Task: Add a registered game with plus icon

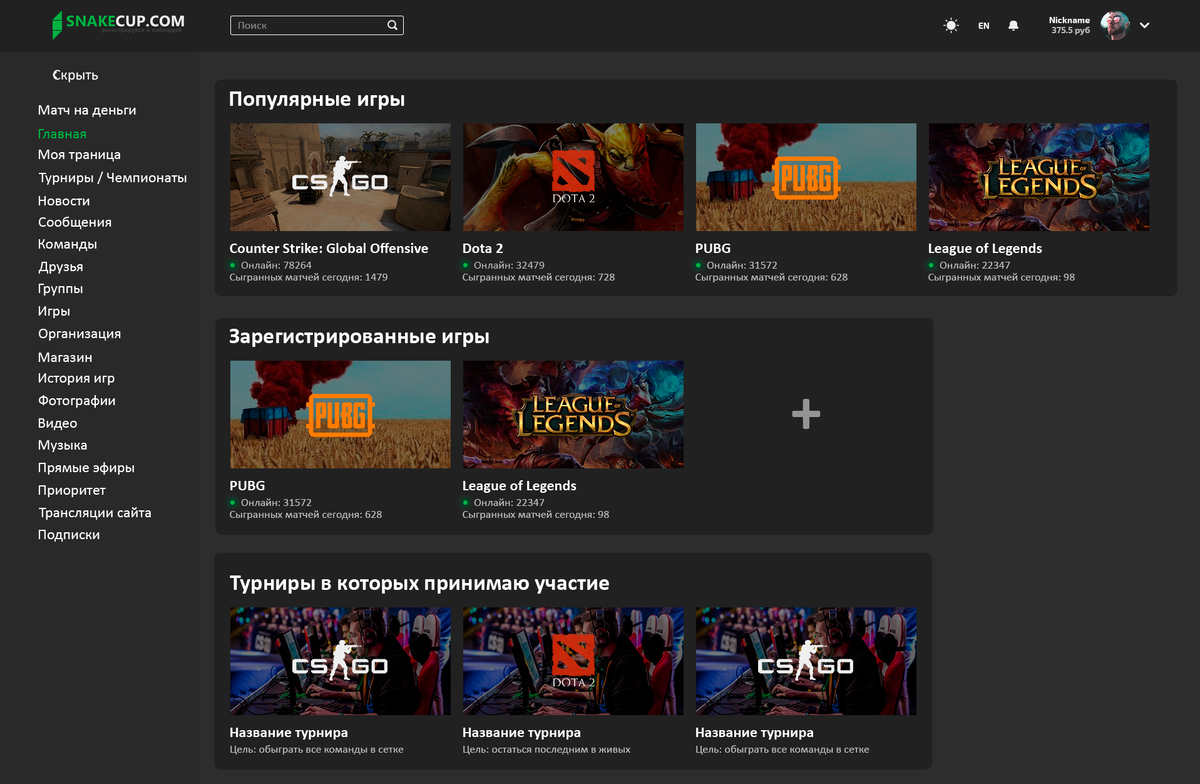Action: tap(806, 414)
